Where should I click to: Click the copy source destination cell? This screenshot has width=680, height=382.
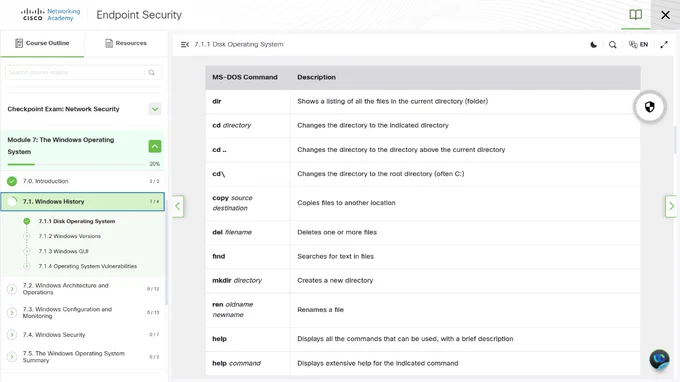click(x=248, y=203)
